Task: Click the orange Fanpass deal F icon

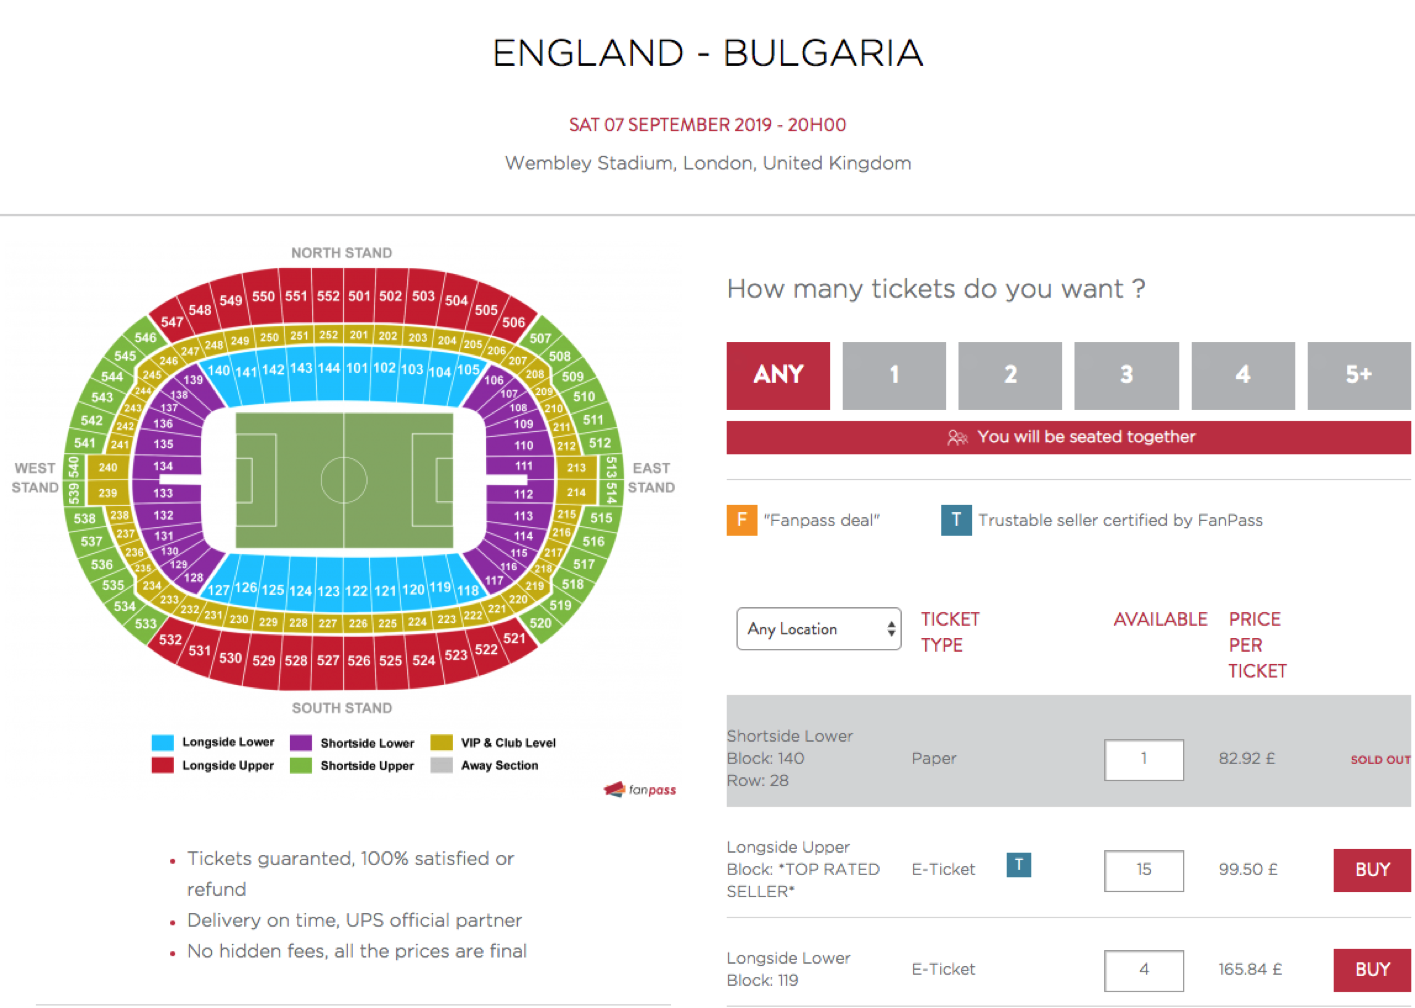Action: click(742, 520)
